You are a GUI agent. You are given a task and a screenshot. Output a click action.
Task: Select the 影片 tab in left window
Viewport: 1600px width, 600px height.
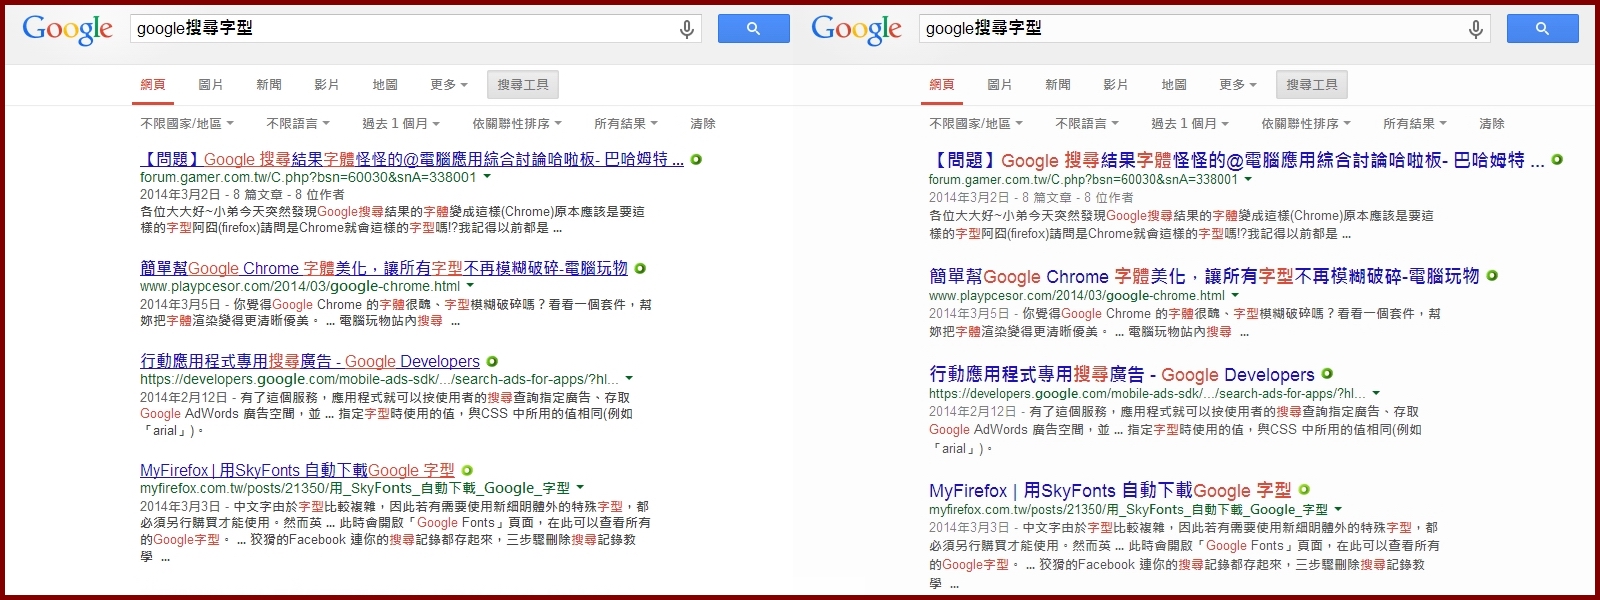(327, 85)
